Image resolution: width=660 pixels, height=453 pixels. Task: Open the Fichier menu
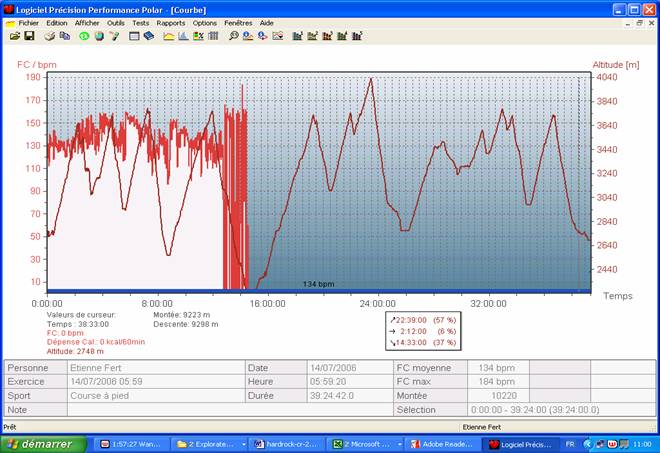28,22
